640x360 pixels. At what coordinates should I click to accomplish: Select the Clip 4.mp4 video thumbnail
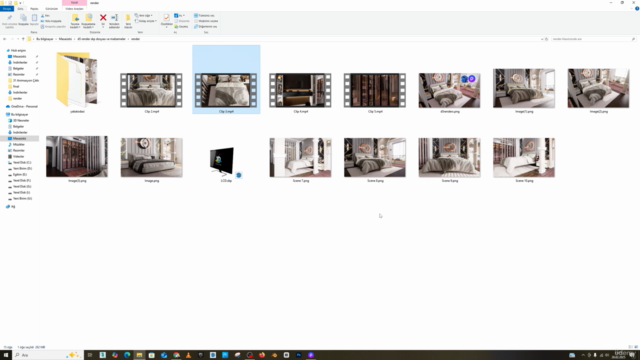pos(300,91)
